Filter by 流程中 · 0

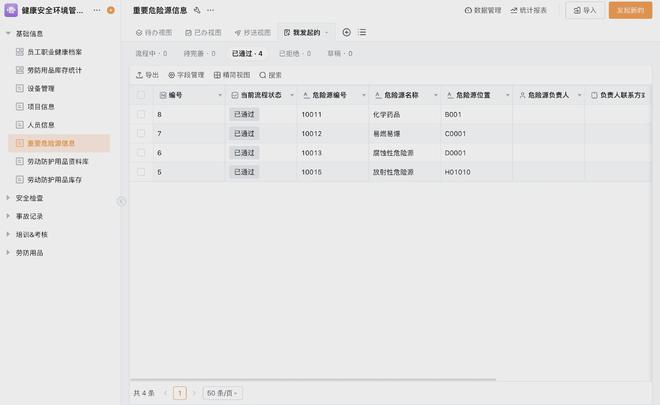pos(151,53)
